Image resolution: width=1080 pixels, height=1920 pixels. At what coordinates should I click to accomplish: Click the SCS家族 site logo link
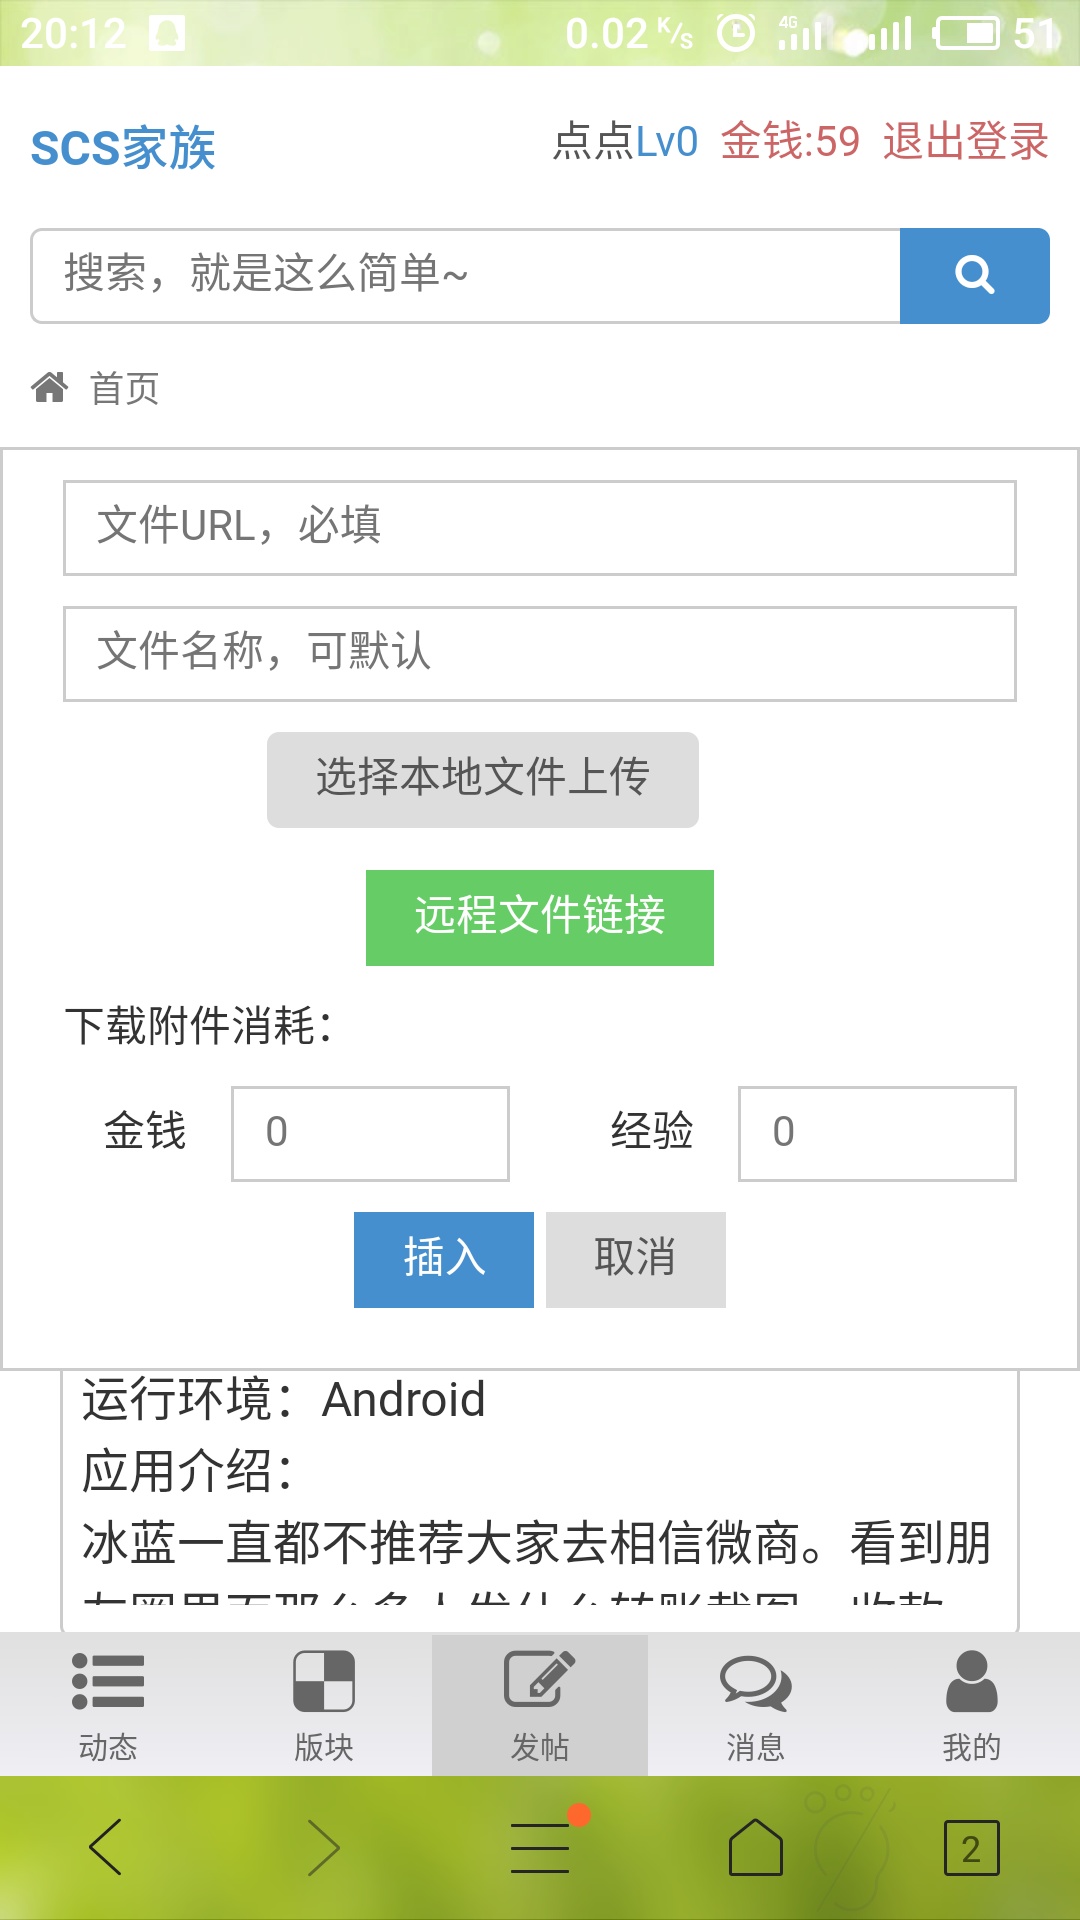pos(123,148)
